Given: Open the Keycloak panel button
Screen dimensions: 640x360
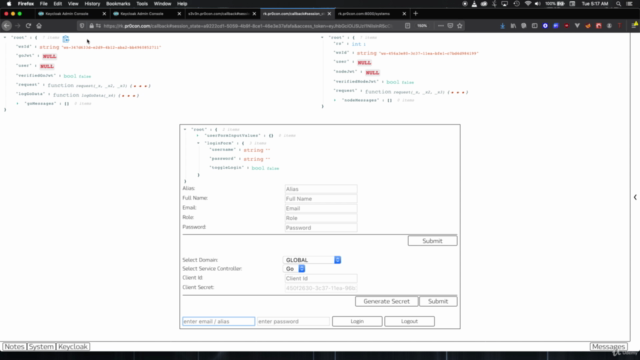Looking at the screenshot, I should click(x=73, y=347).
